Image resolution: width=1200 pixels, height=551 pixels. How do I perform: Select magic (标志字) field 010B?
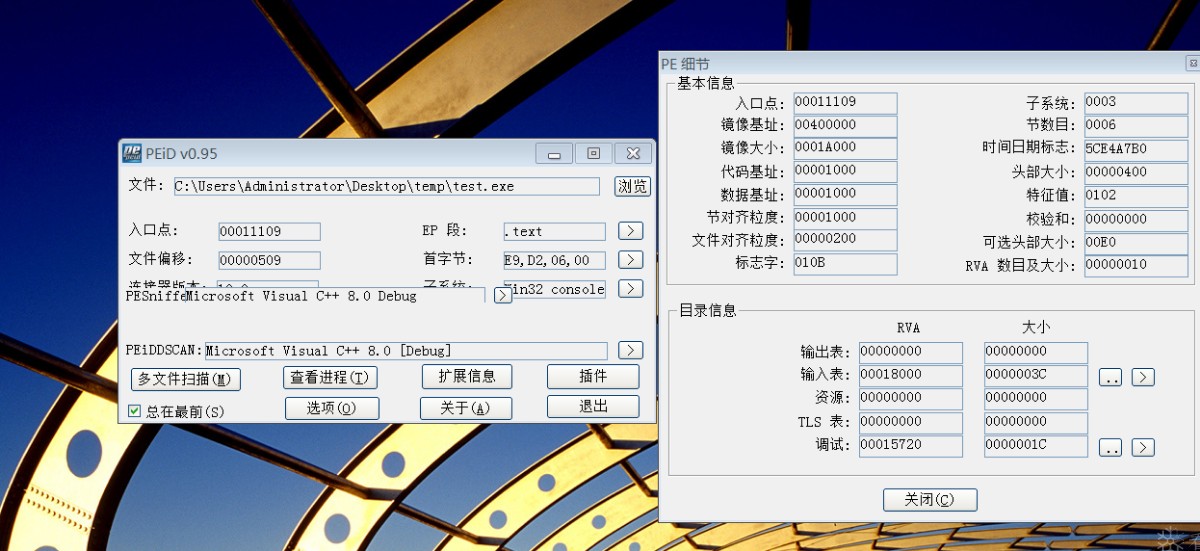[x=845, y=264]
